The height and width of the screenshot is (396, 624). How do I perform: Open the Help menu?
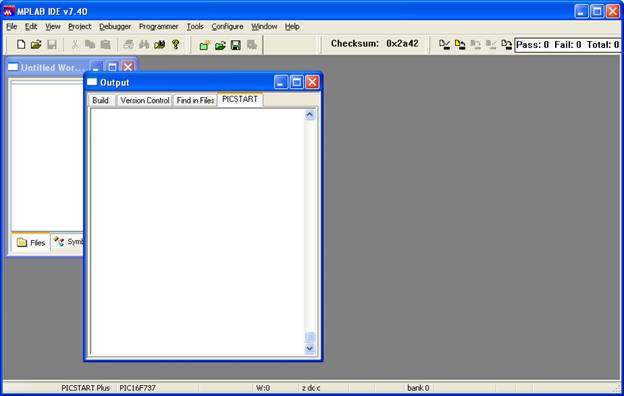(292, 27)
